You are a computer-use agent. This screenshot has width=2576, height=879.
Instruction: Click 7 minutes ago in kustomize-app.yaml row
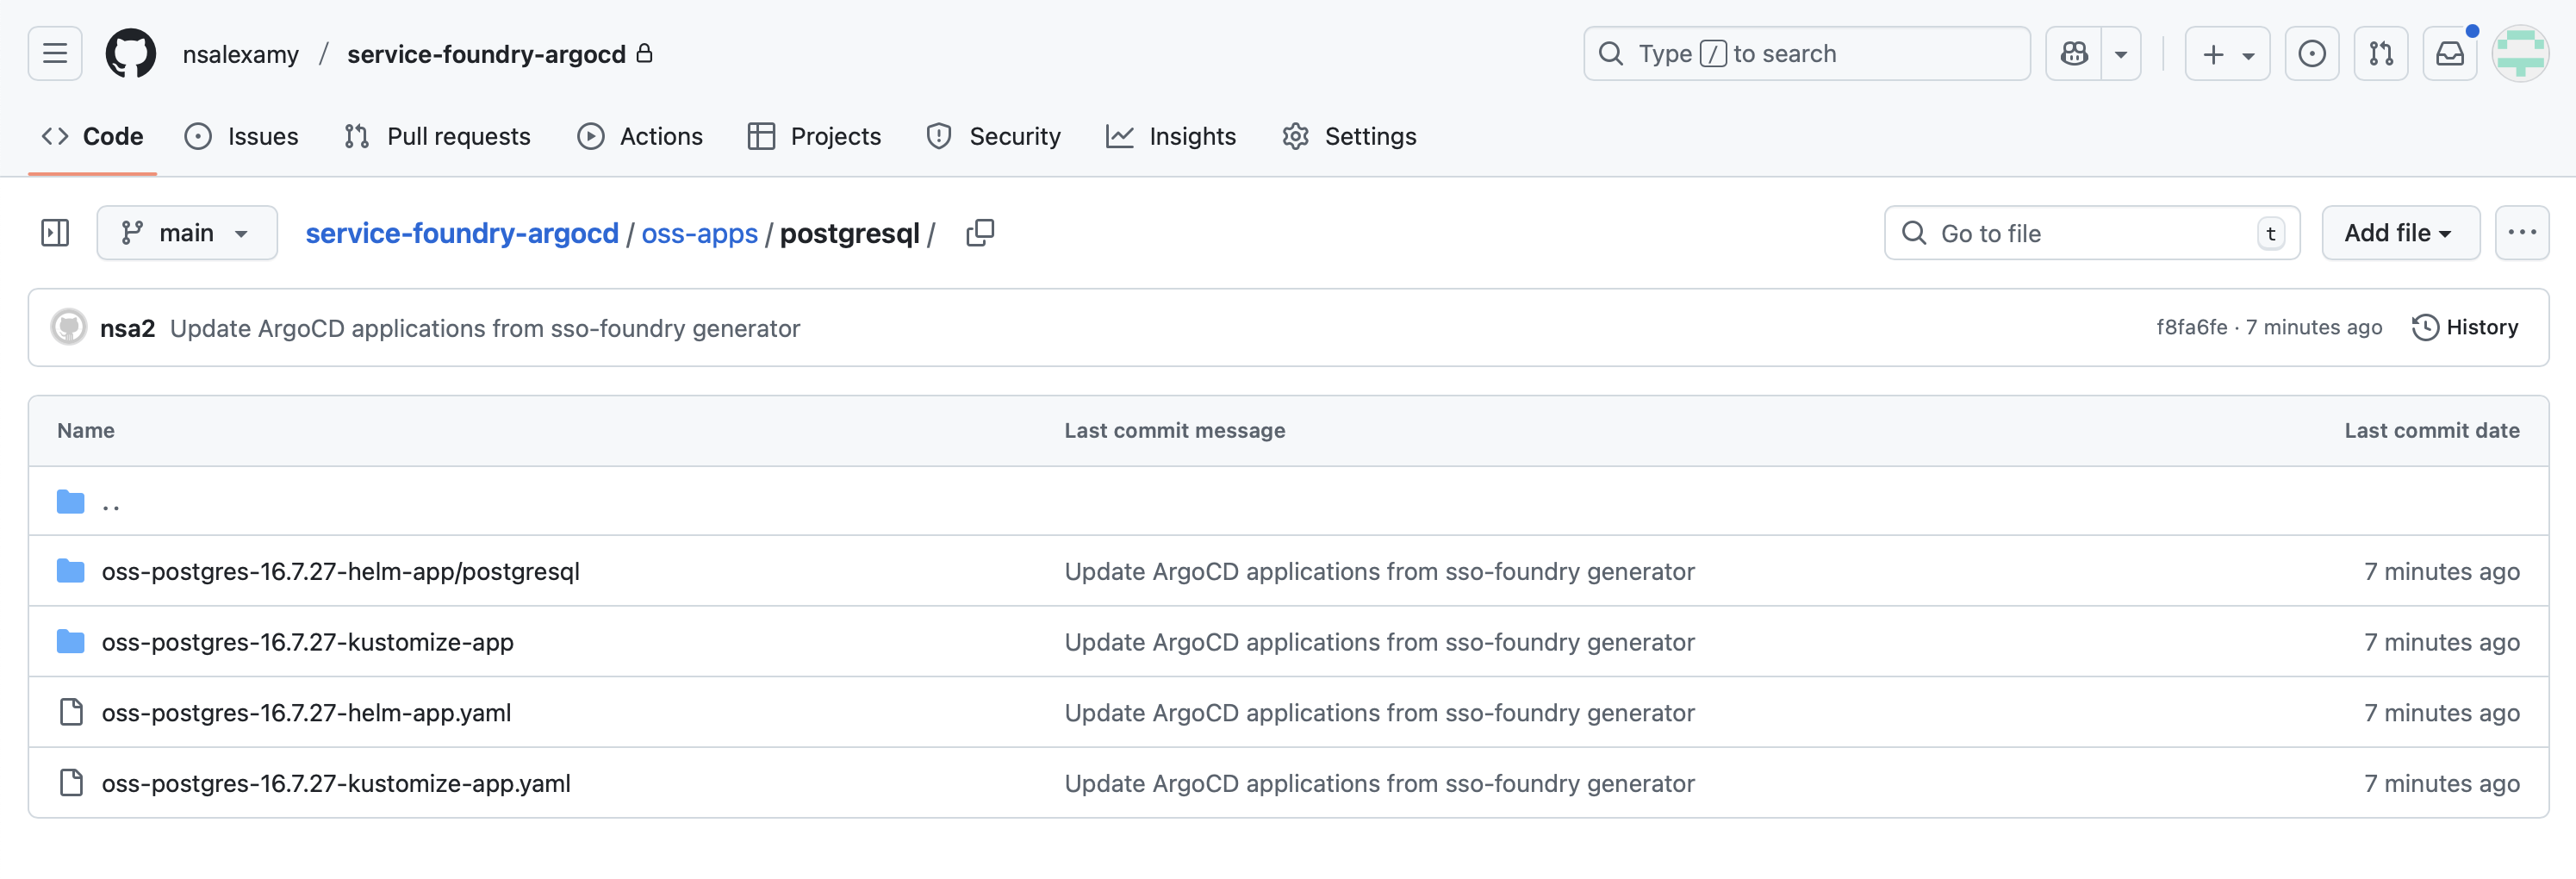2441,783
